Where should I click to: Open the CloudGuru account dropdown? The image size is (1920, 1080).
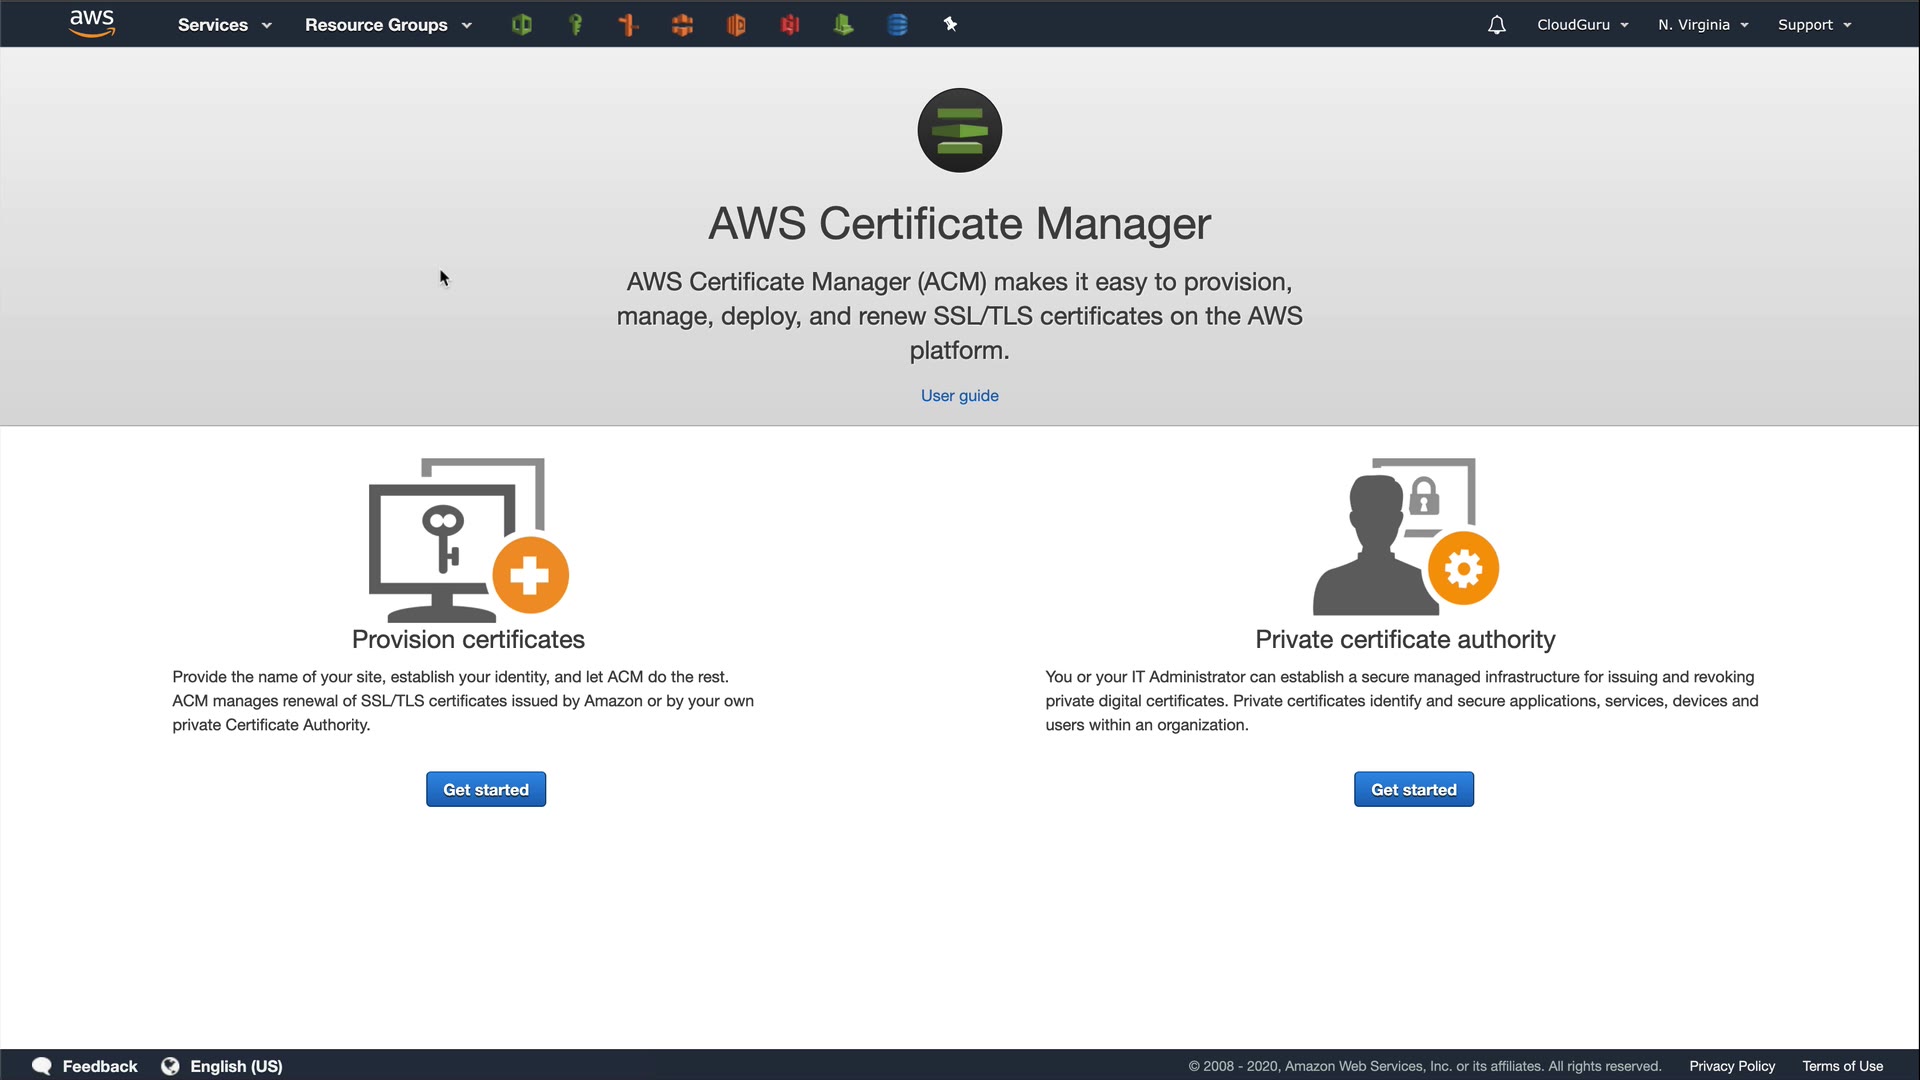click(x=1582, y=25)
